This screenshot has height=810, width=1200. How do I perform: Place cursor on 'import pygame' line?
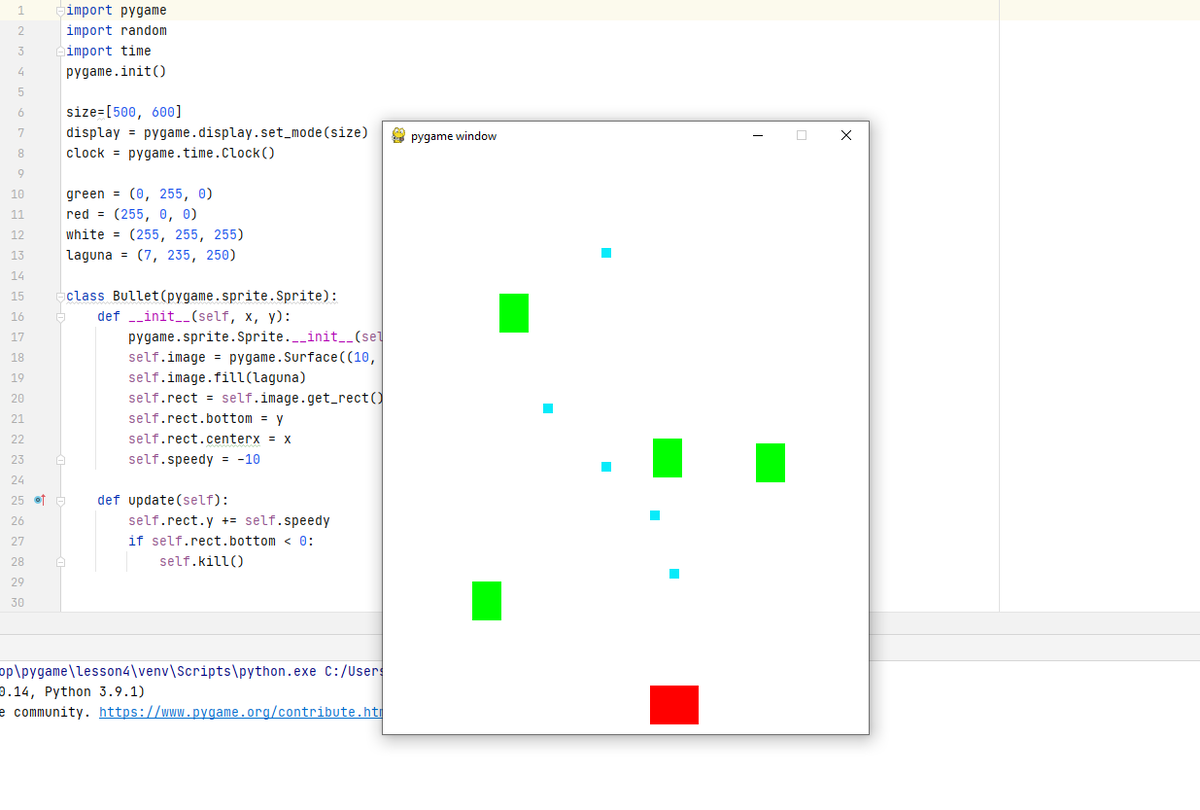click(x=116, y=10)
